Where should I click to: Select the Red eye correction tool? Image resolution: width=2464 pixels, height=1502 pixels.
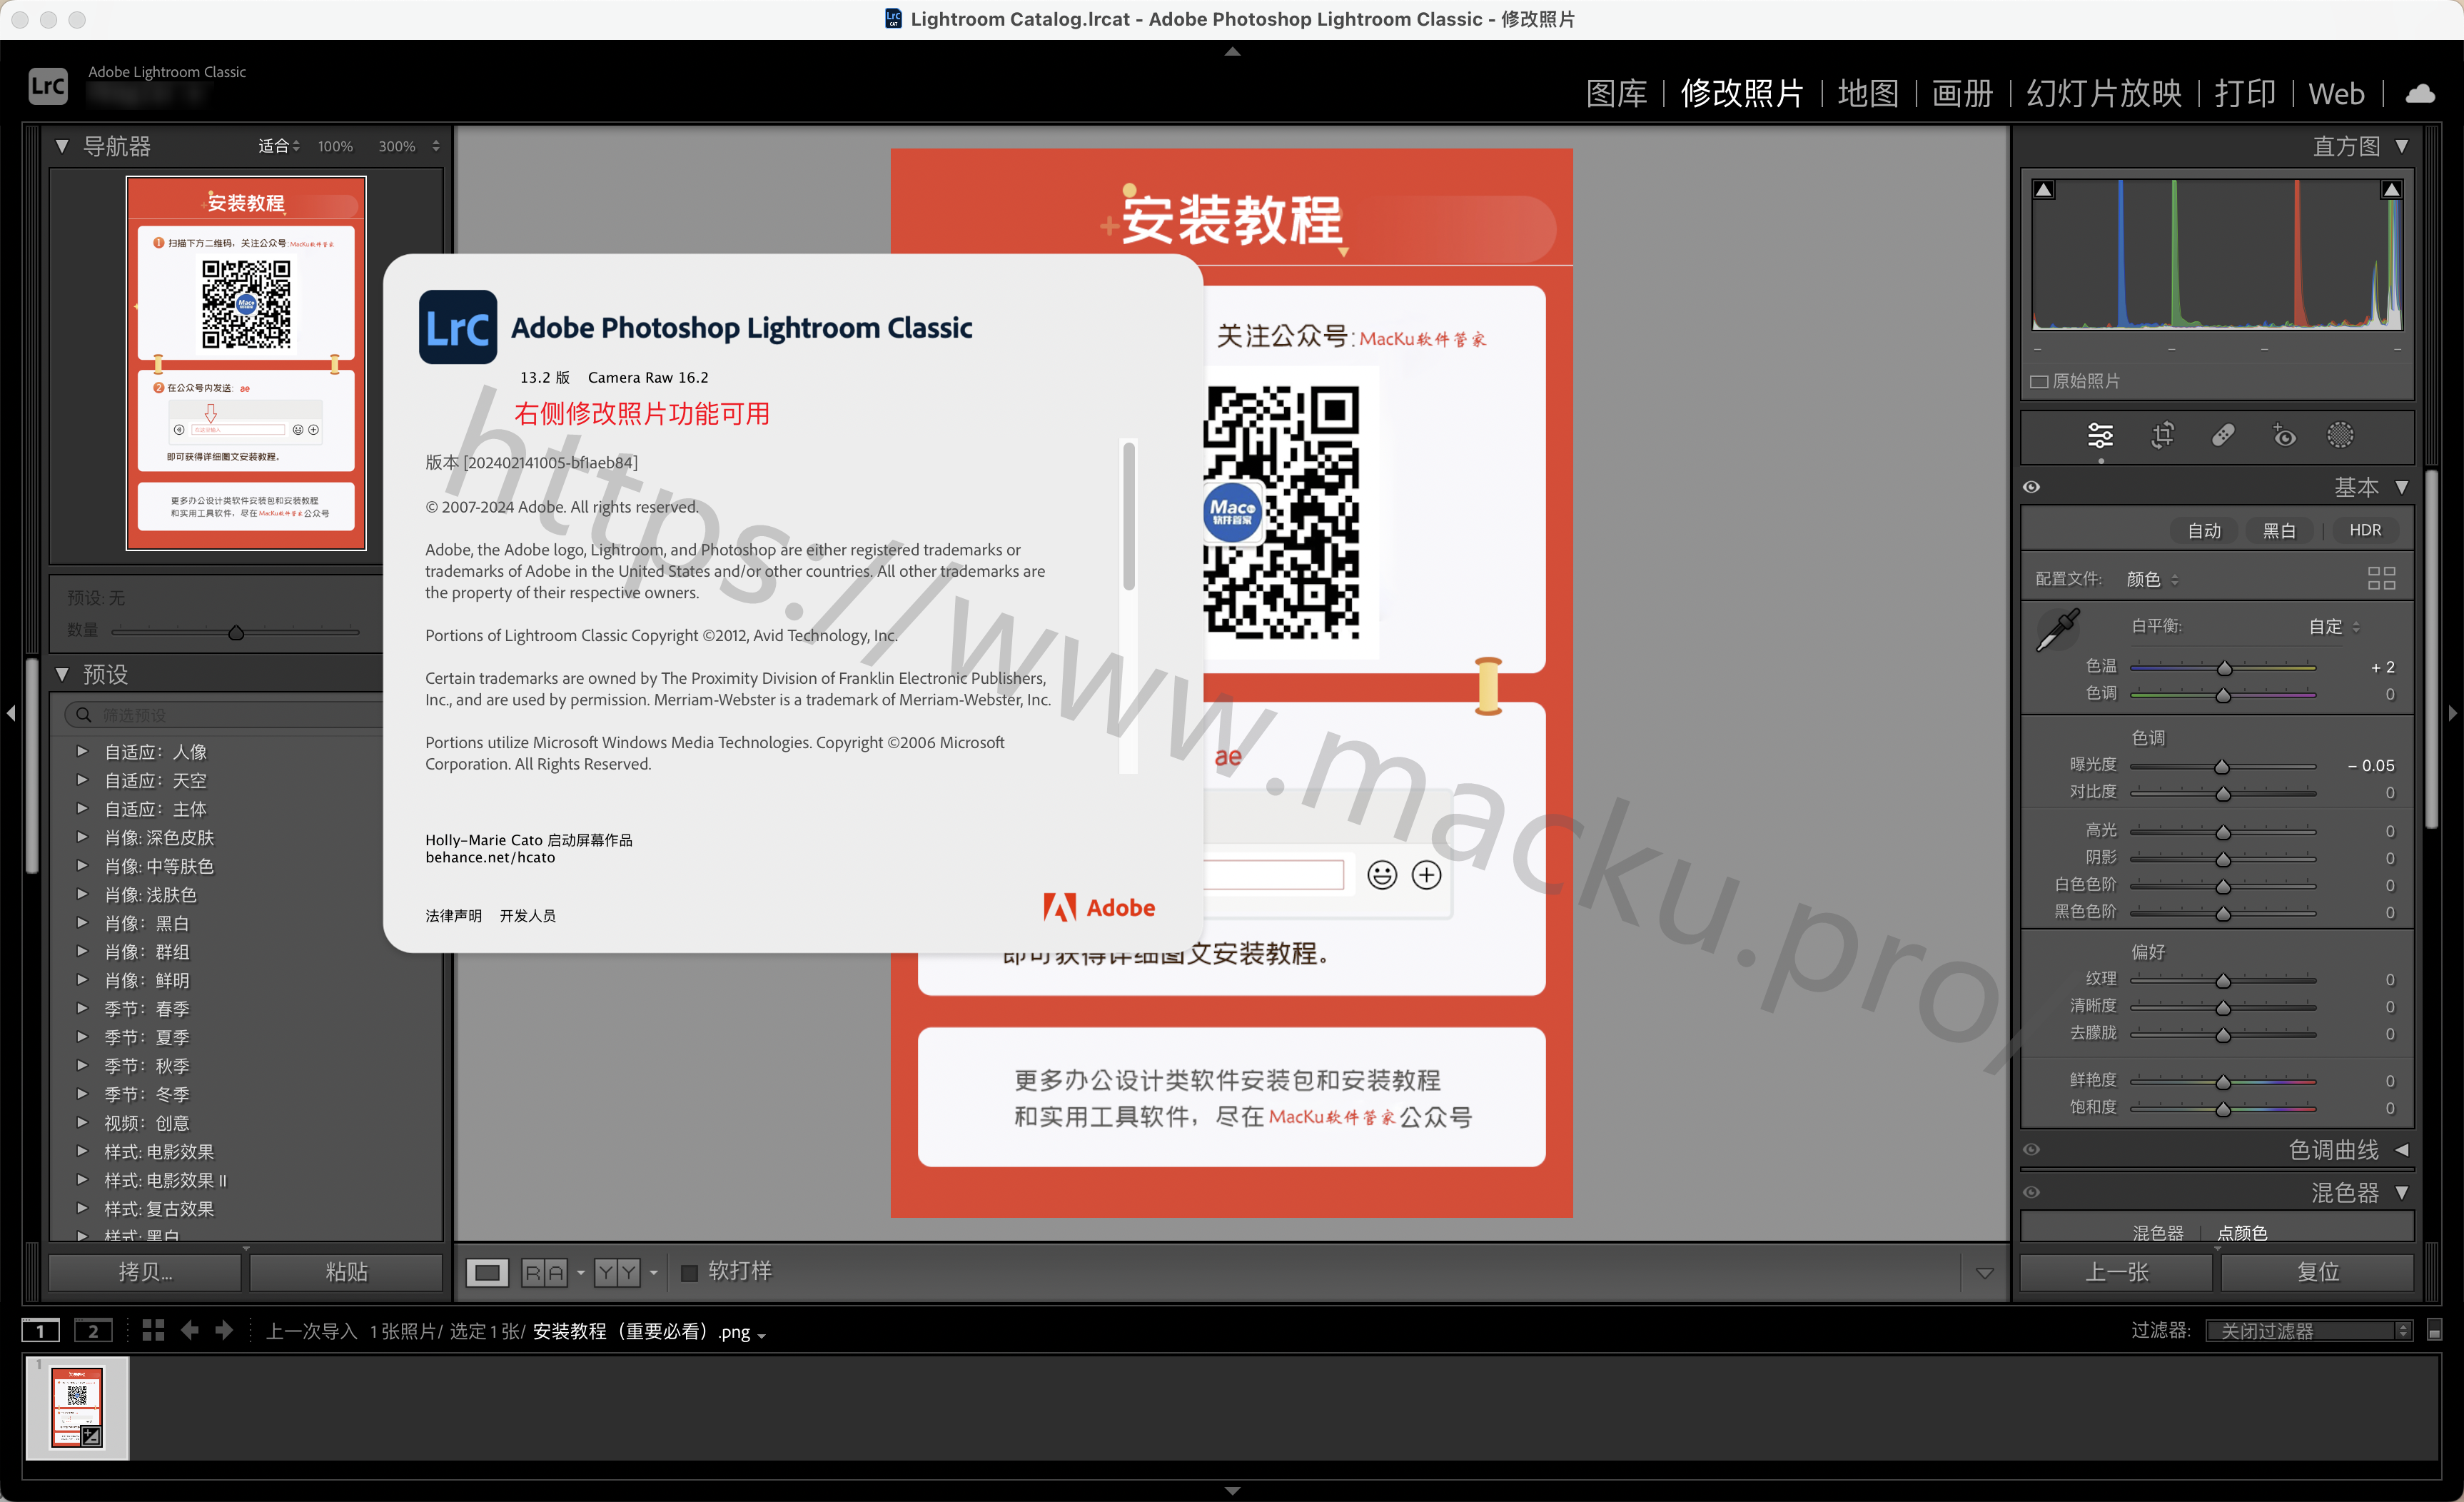coord(2283,436)
